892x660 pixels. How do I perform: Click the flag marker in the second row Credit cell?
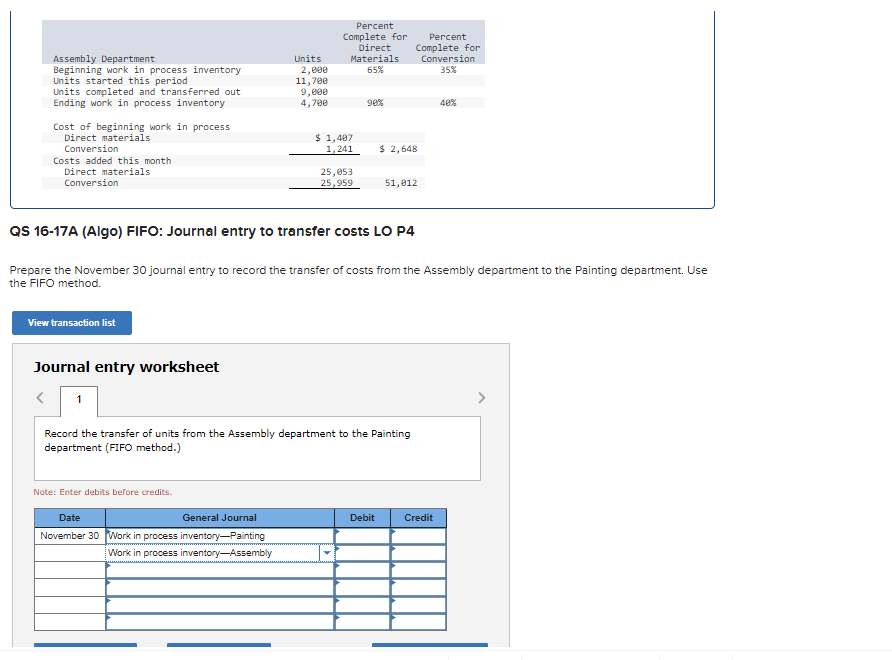pos(394,552)
